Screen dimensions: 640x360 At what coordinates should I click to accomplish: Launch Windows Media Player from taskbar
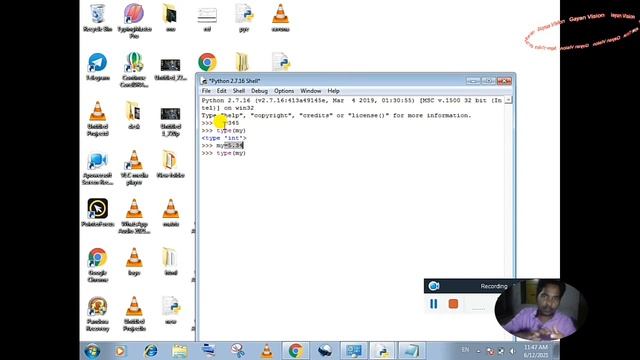tap(120, 351)
